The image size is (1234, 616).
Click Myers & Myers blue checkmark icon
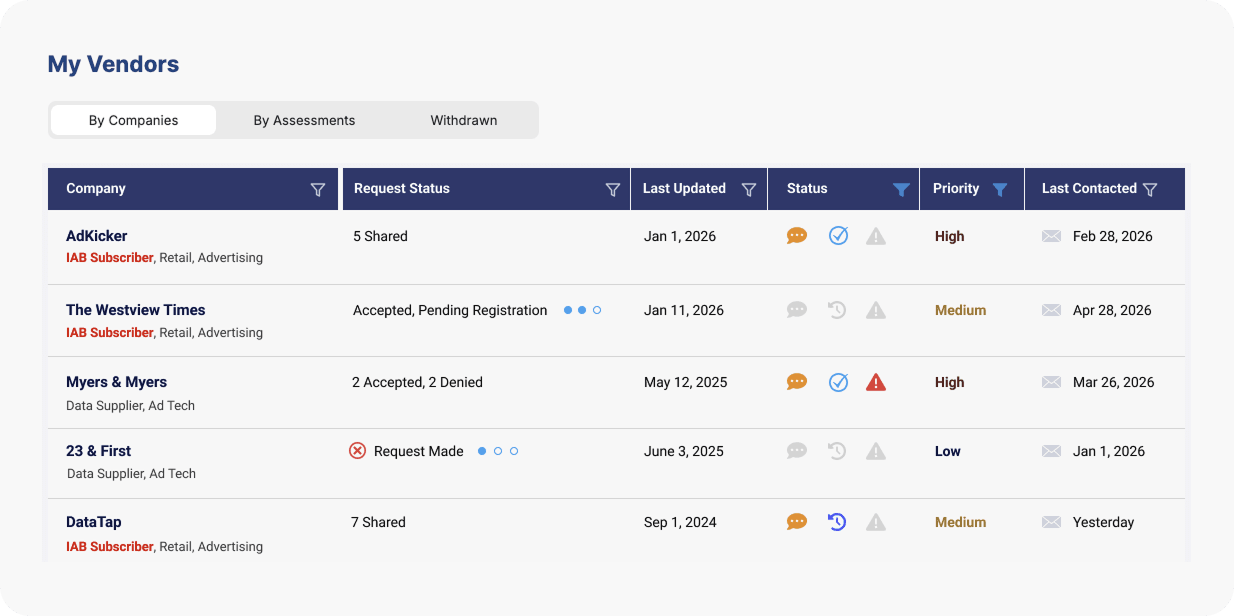[x=838, y=382]
